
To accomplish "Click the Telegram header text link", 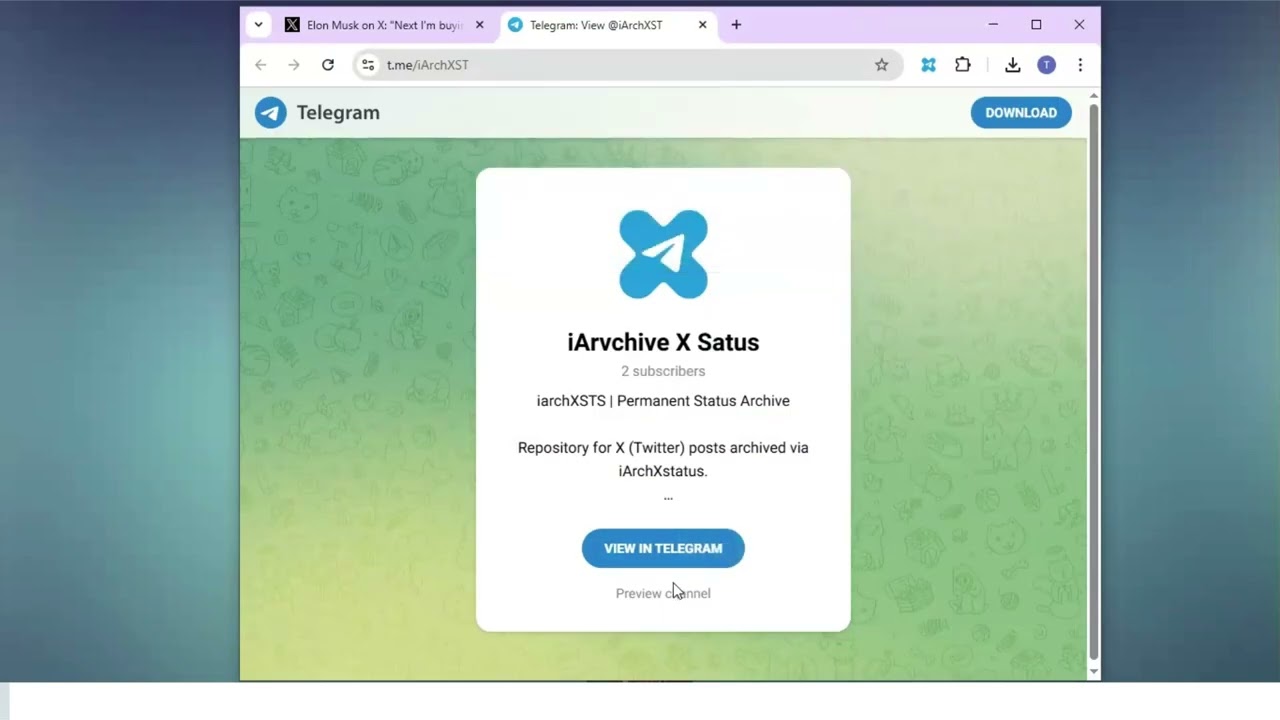I will point(338,113).
